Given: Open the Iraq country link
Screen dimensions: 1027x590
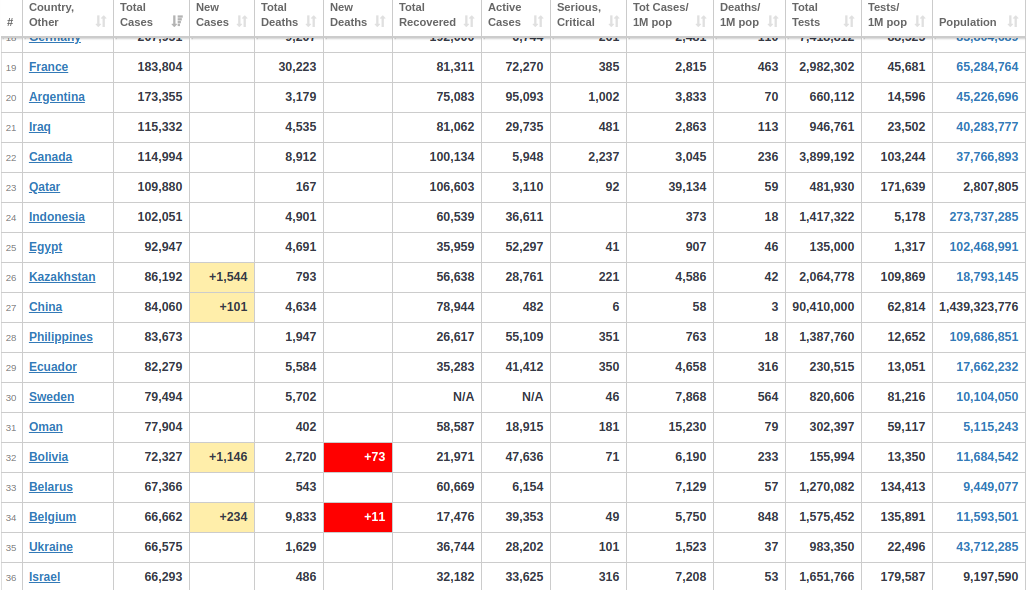Looking at the screenshot, I should point(40,127).
